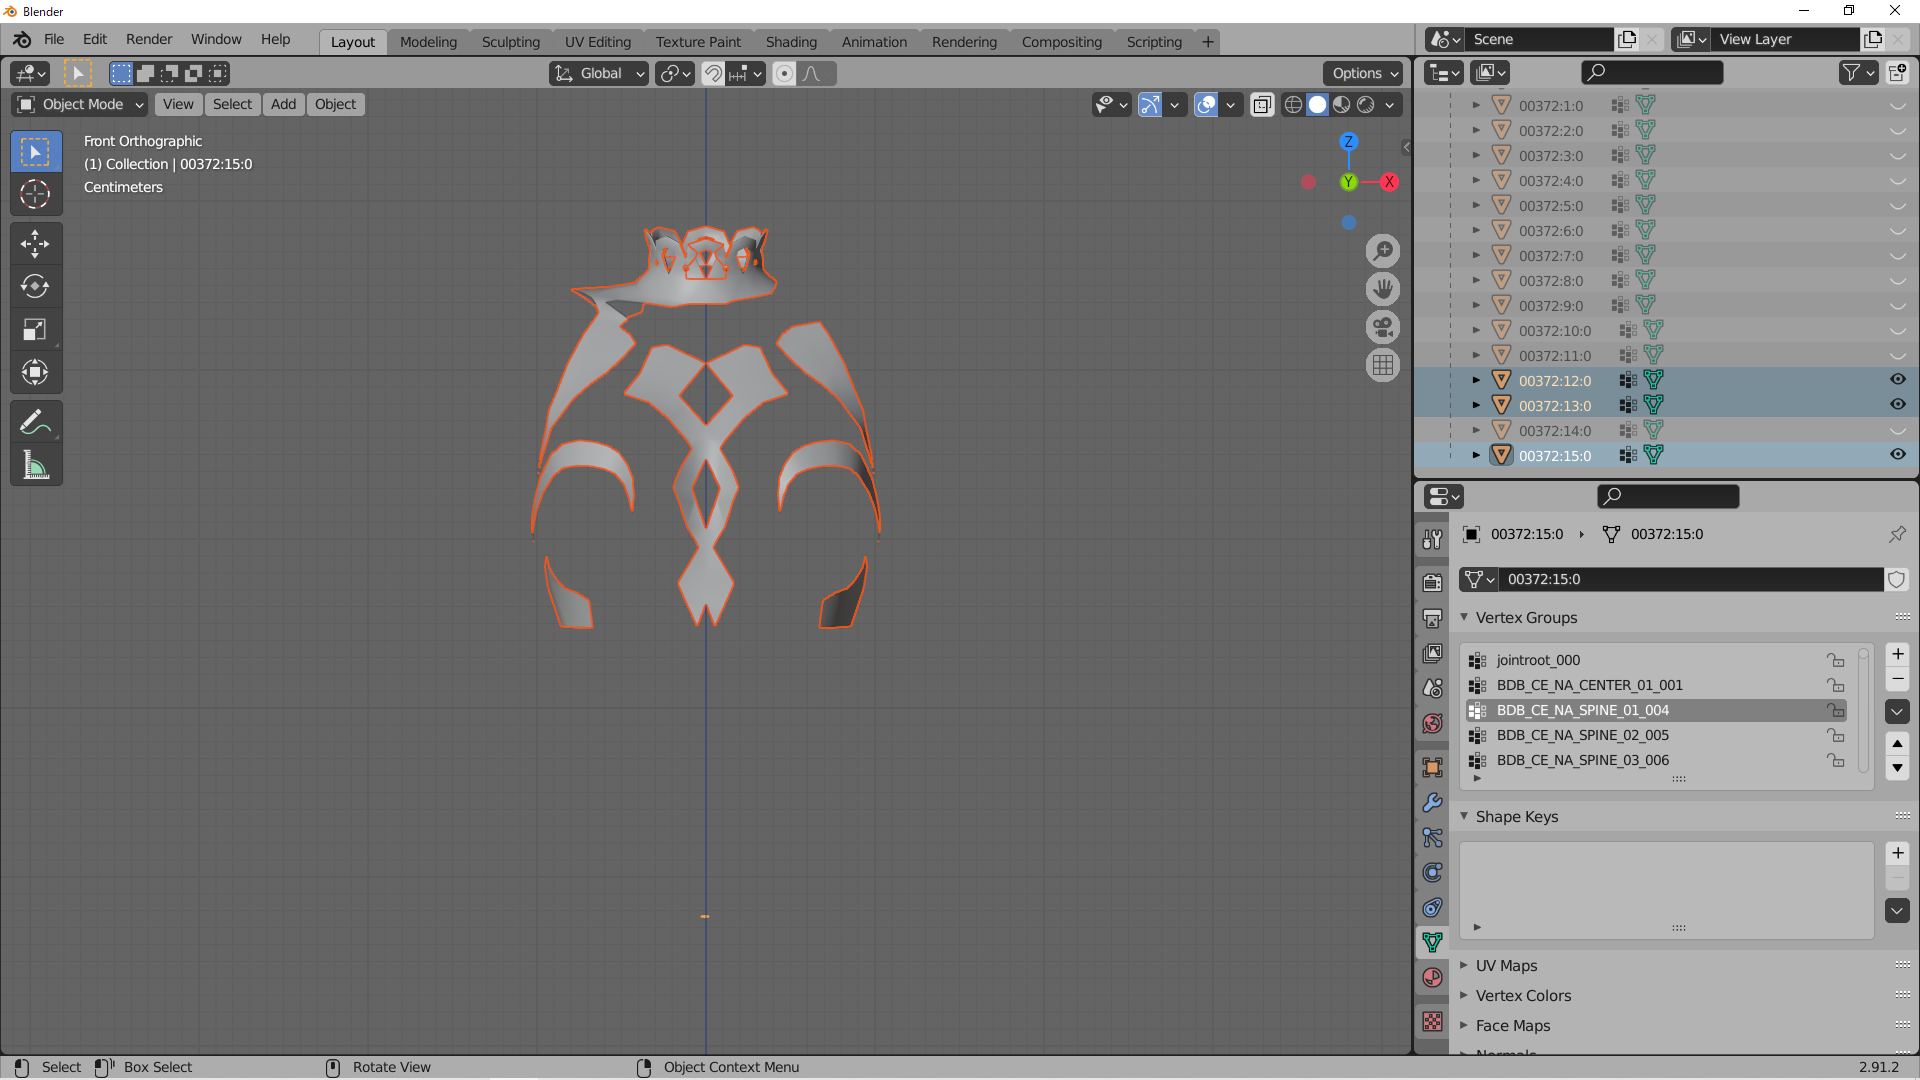This screenshot has height=1080, width=1920.
Task: Toggle camera view button in viewport
Action: tap(1383, 327)
